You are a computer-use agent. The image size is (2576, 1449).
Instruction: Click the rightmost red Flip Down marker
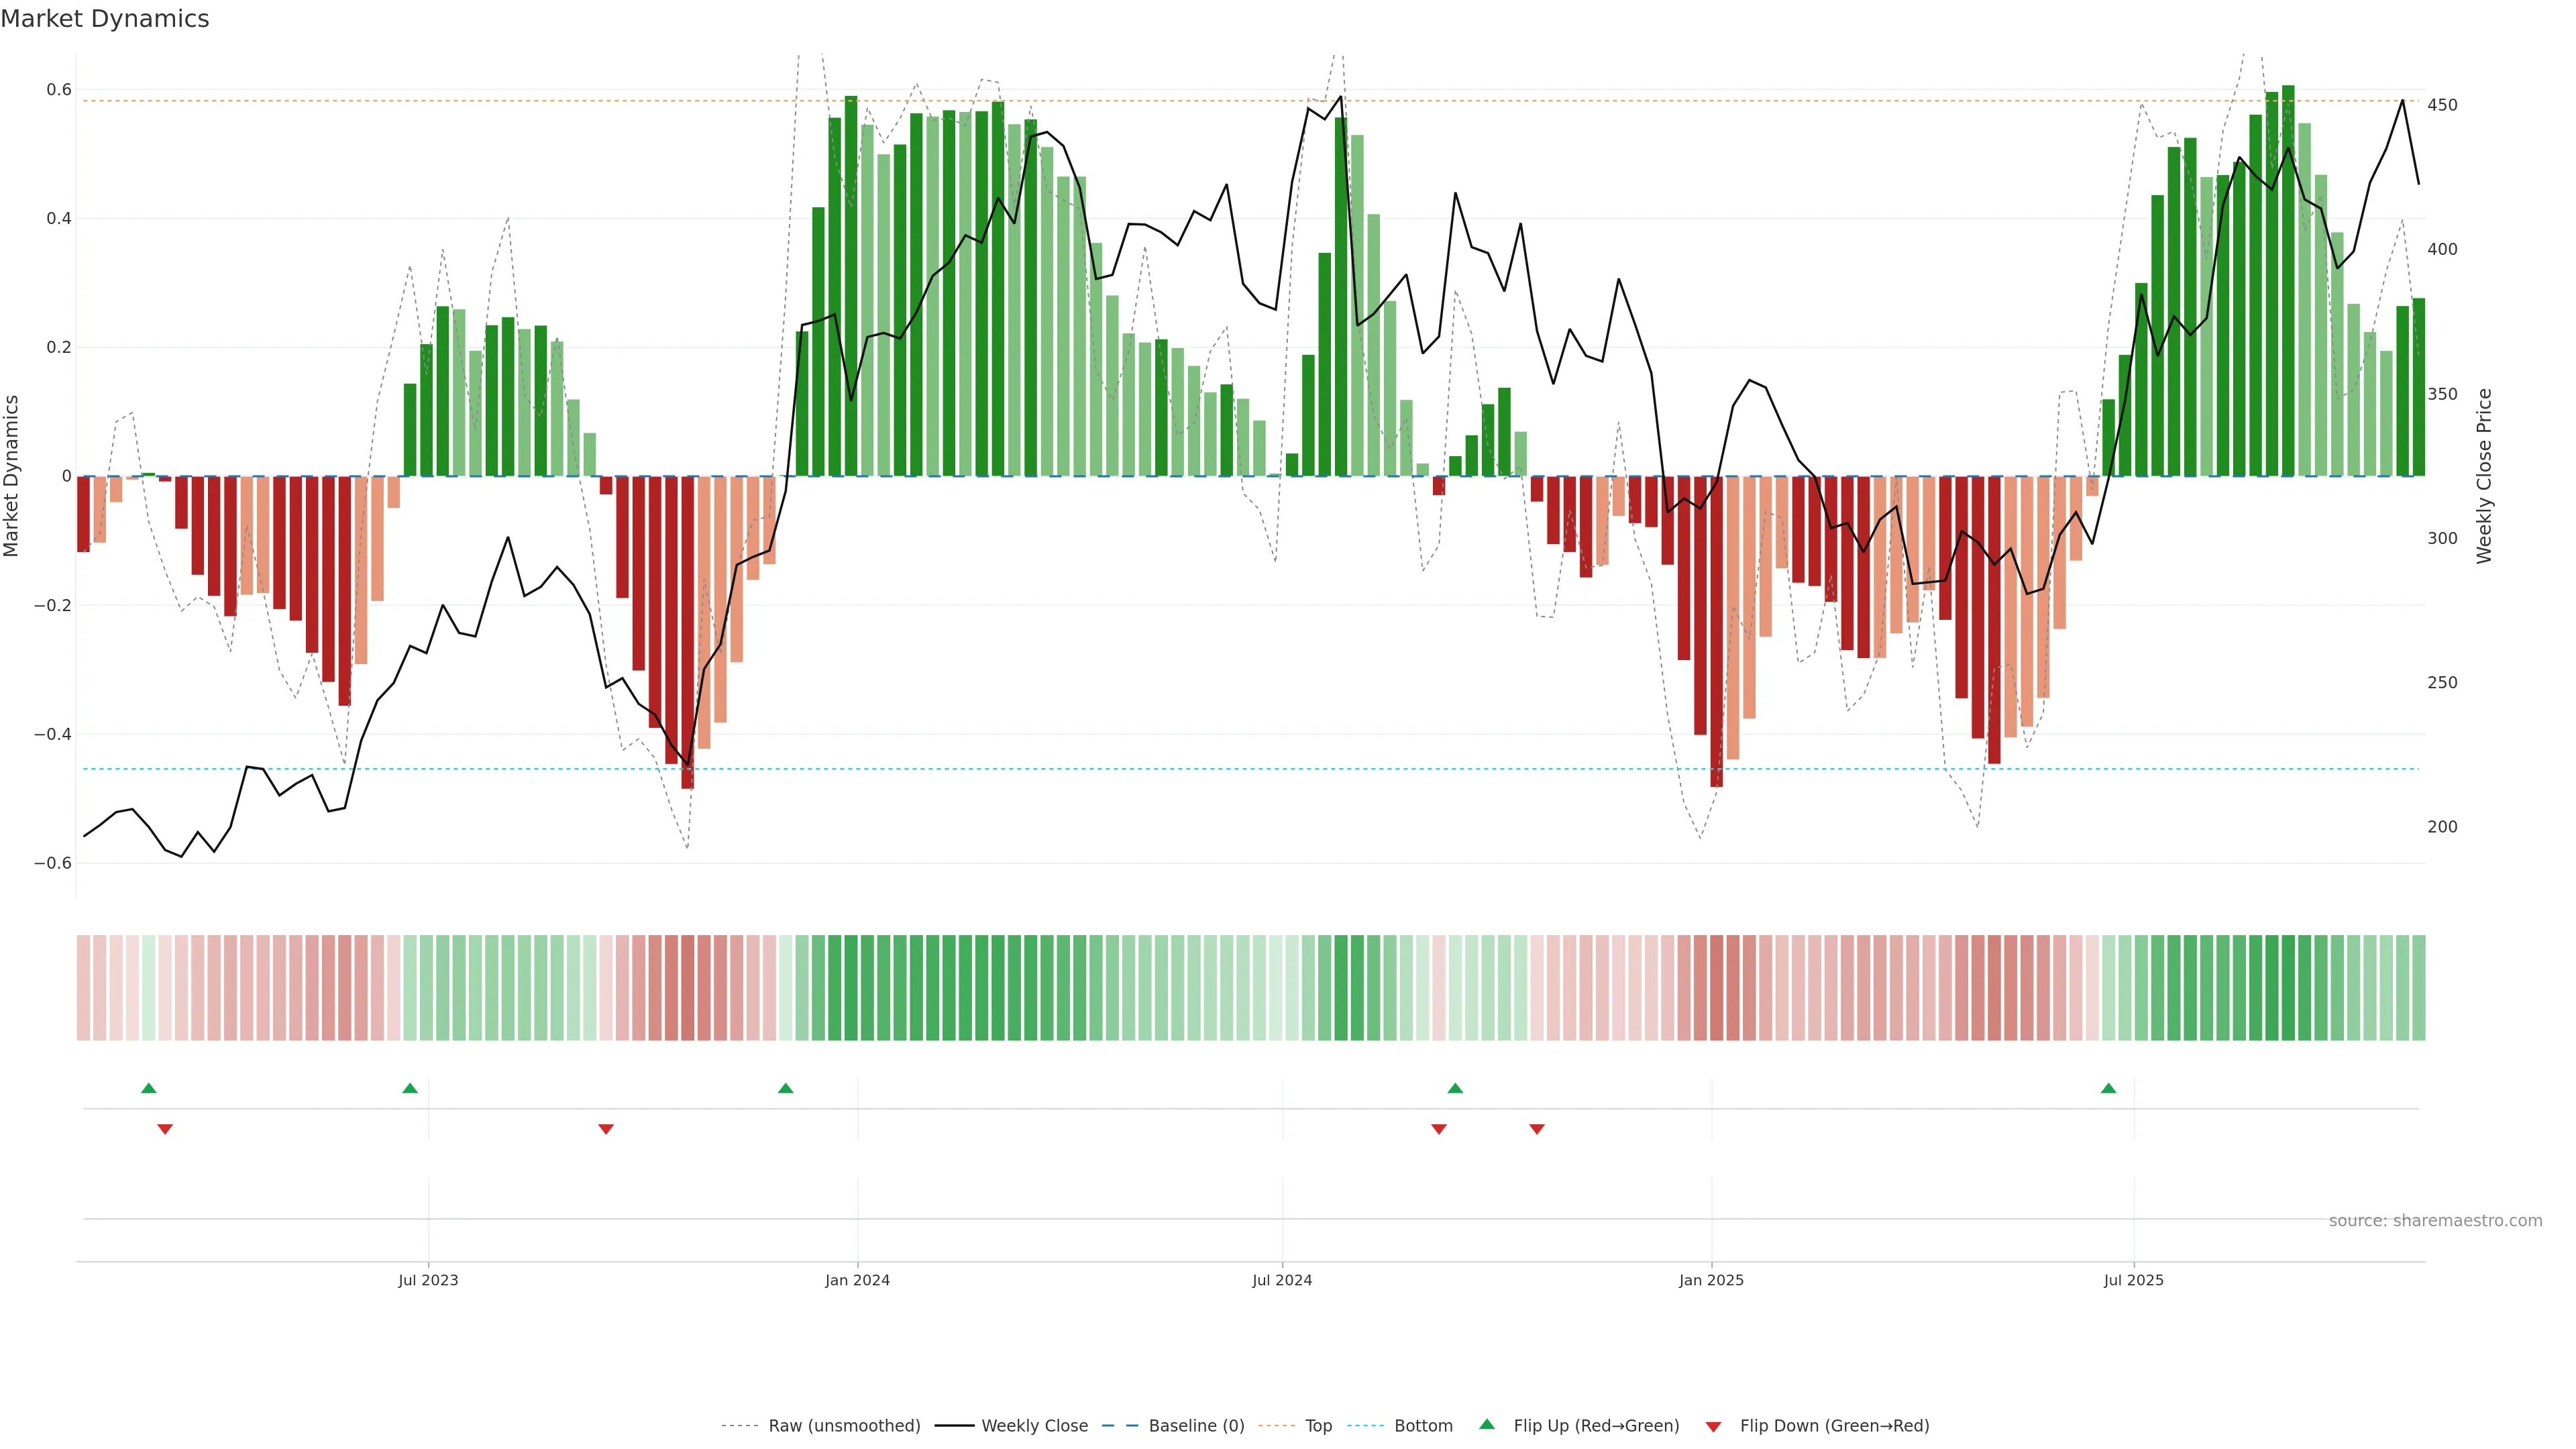[1537, 1129]
